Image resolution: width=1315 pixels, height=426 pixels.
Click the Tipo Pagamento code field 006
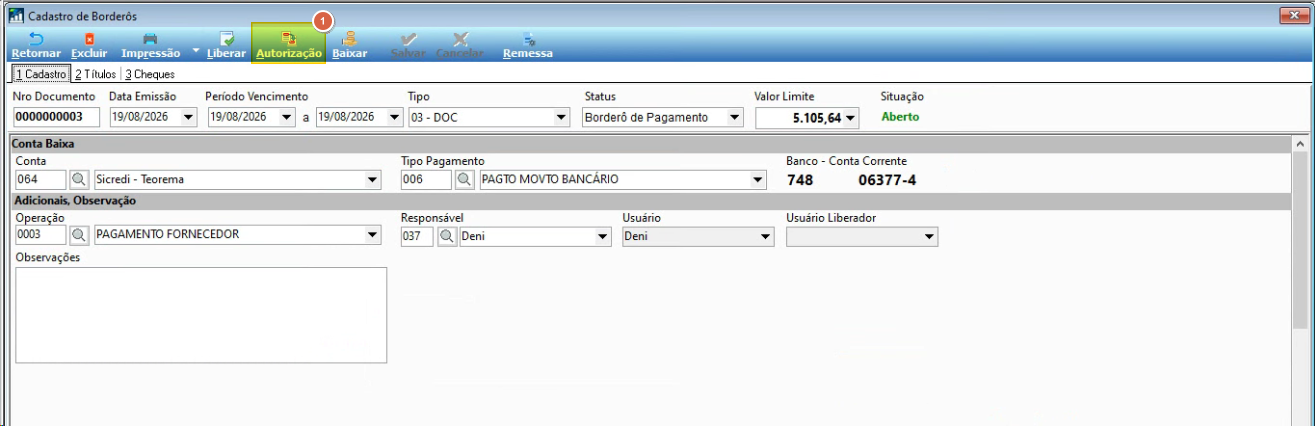tap(425, 180)
